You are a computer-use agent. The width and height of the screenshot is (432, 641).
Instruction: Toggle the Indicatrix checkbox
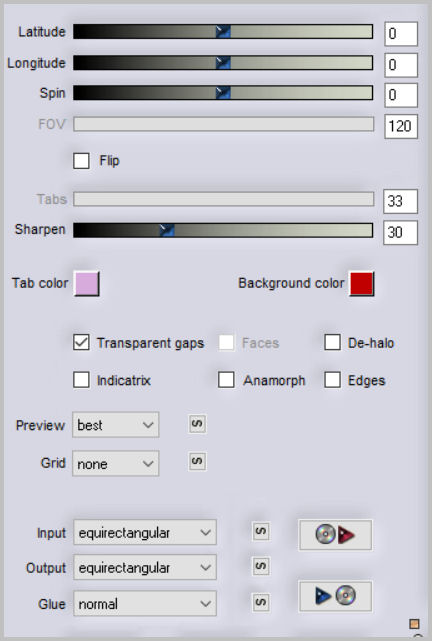pyautogui.click(x=81, y=380)
